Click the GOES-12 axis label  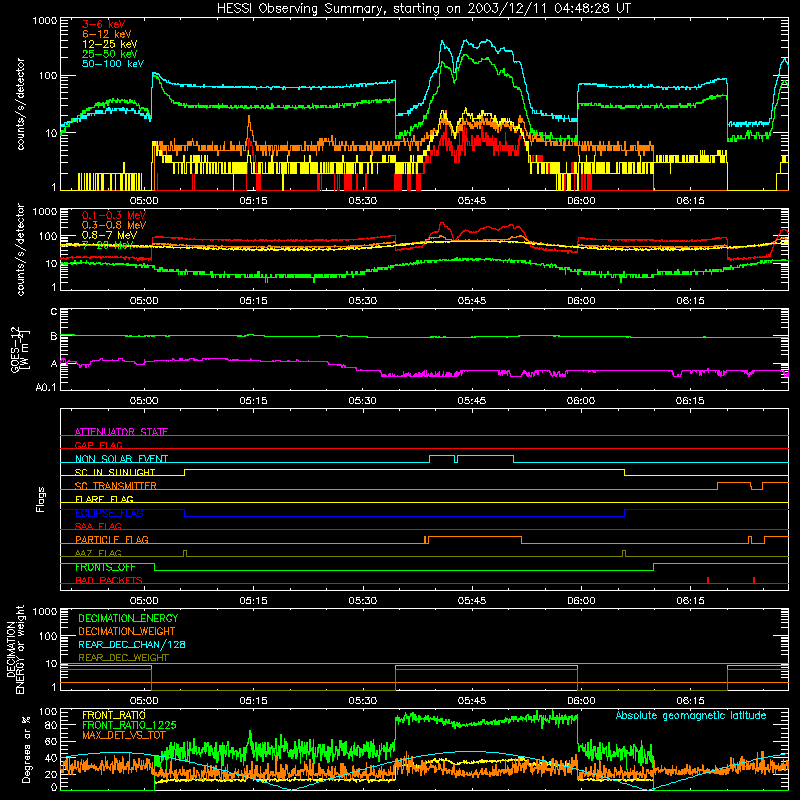(x=20, y=349)
